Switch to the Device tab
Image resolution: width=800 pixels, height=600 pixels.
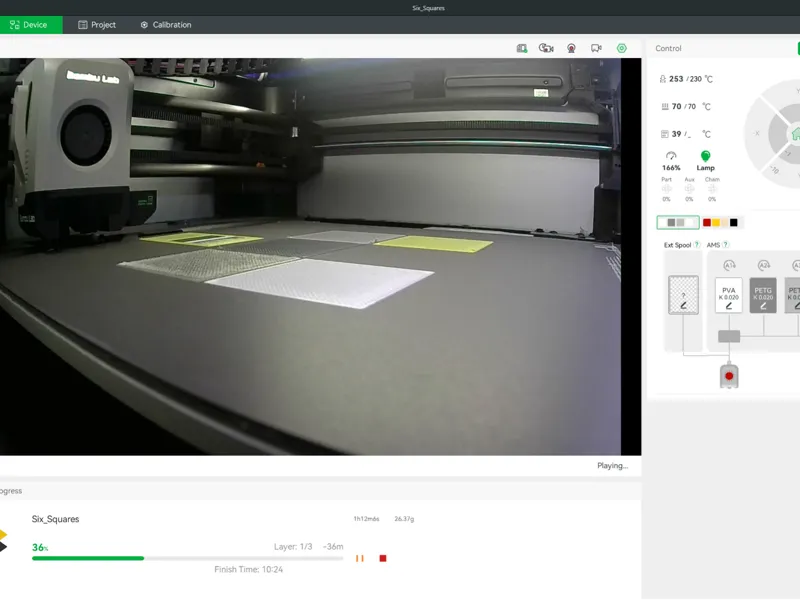click(x=29, y=24)
